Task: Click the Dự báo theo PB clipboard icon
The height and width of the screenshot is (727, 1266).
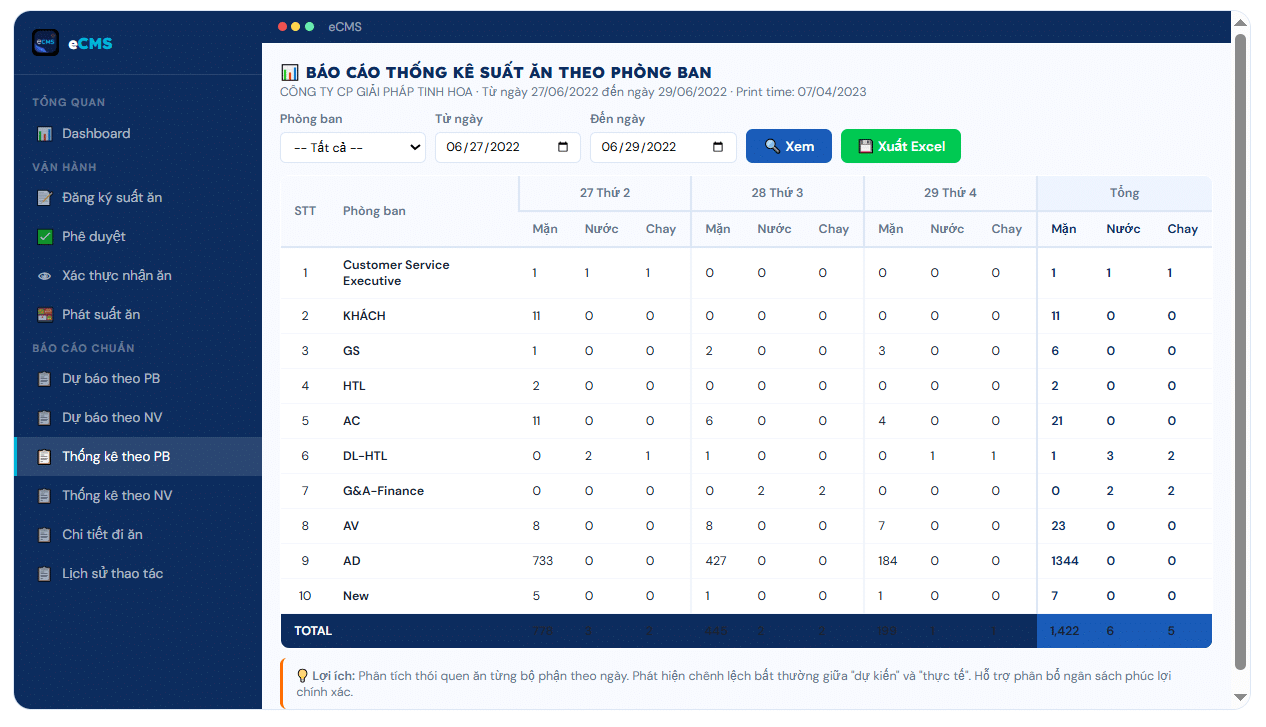Action: pyautogui.click(x=44, y=379)
